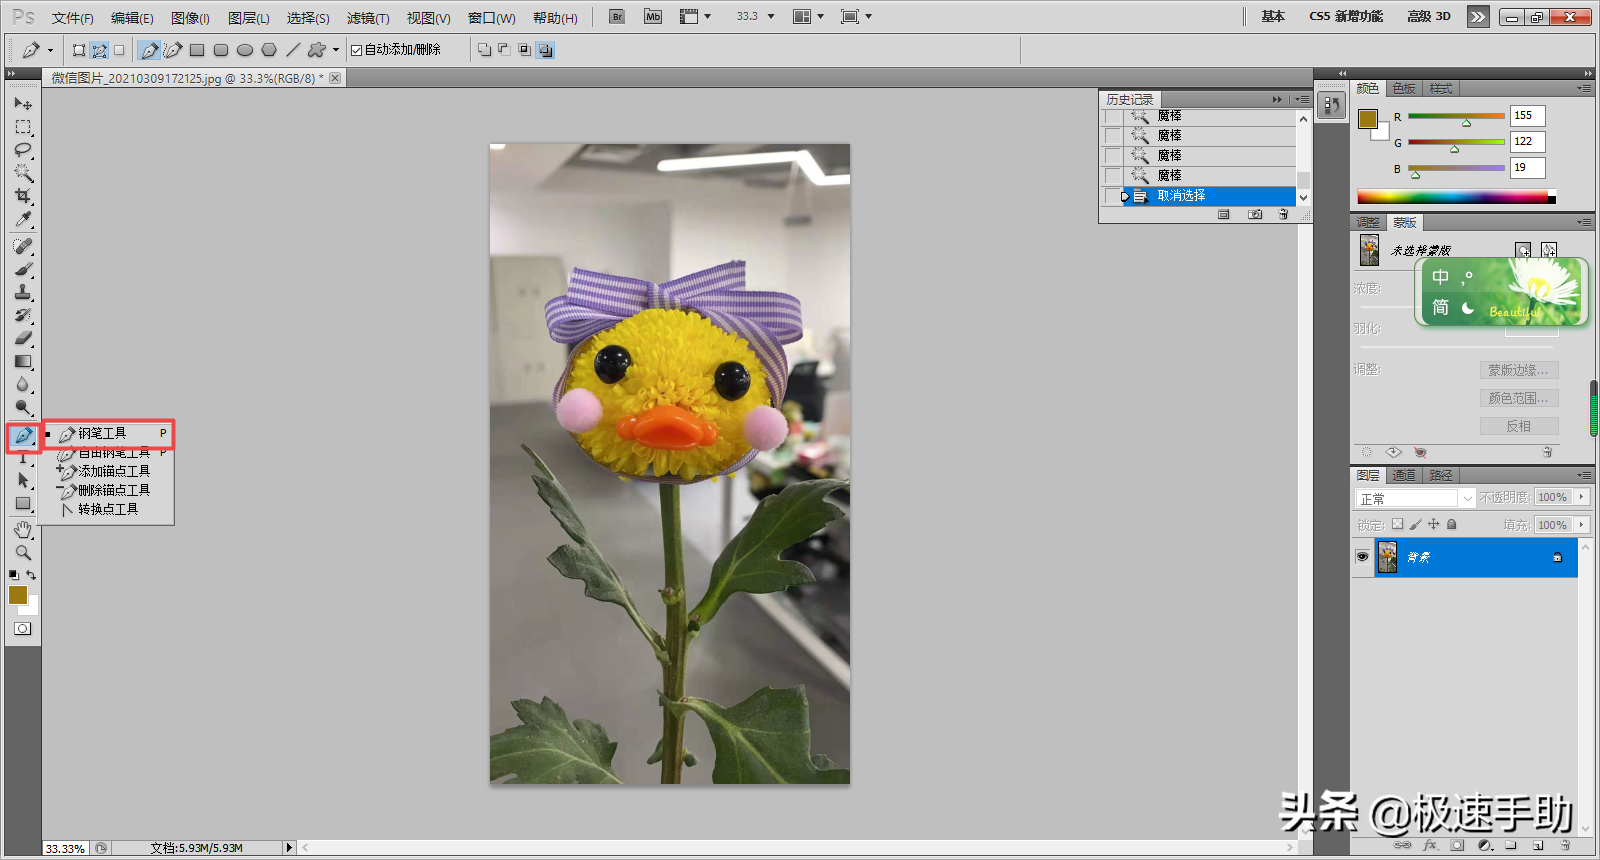Choose the ellipse shape in options bar

tap(245, 50)
